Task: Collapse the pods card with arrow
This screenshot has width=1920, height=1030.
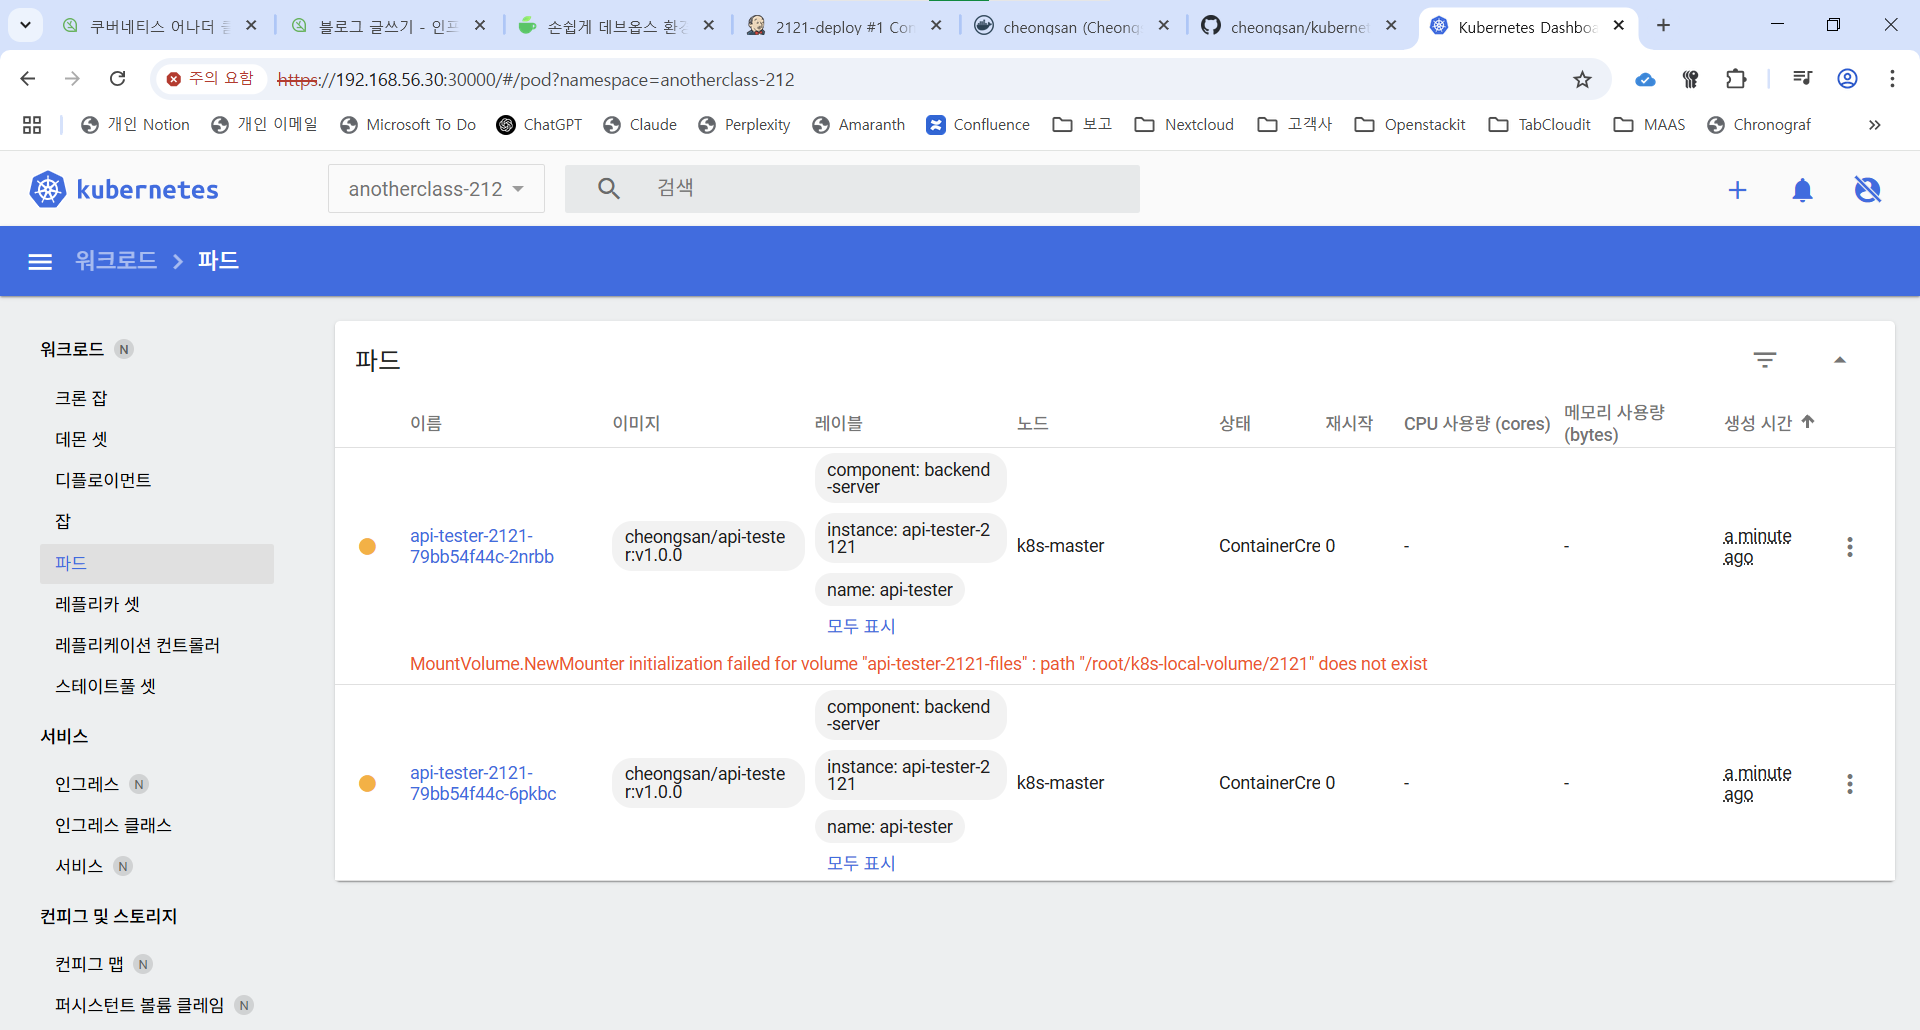Action: point(1840,360)
